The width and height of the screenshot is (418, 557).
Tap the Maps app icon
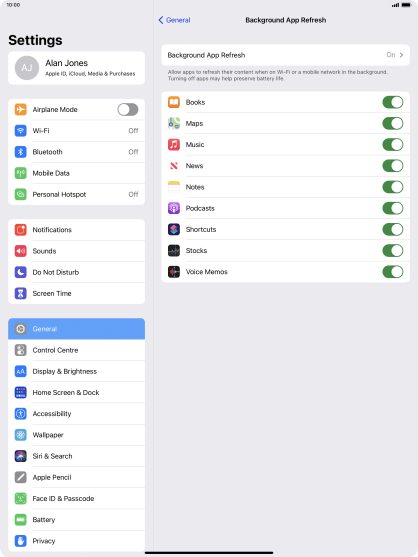coord(174,123)
